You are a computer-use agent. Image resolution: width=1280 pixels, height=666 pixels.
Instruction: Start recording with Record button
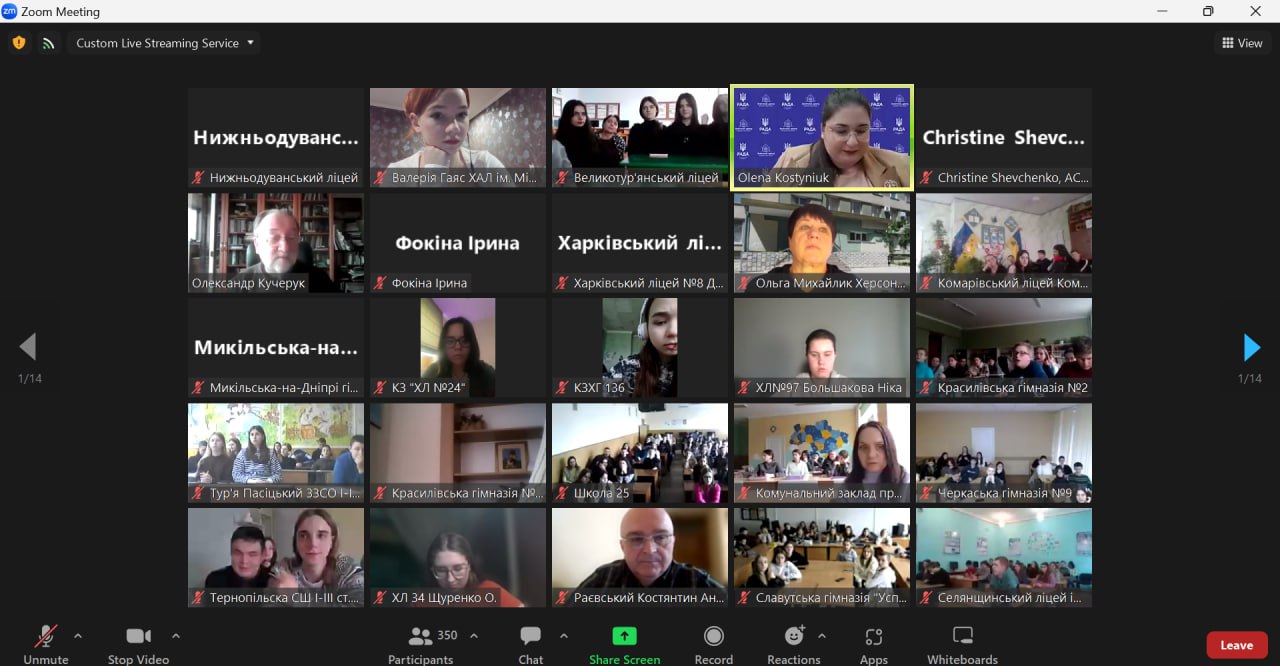(x=713, y=643)
